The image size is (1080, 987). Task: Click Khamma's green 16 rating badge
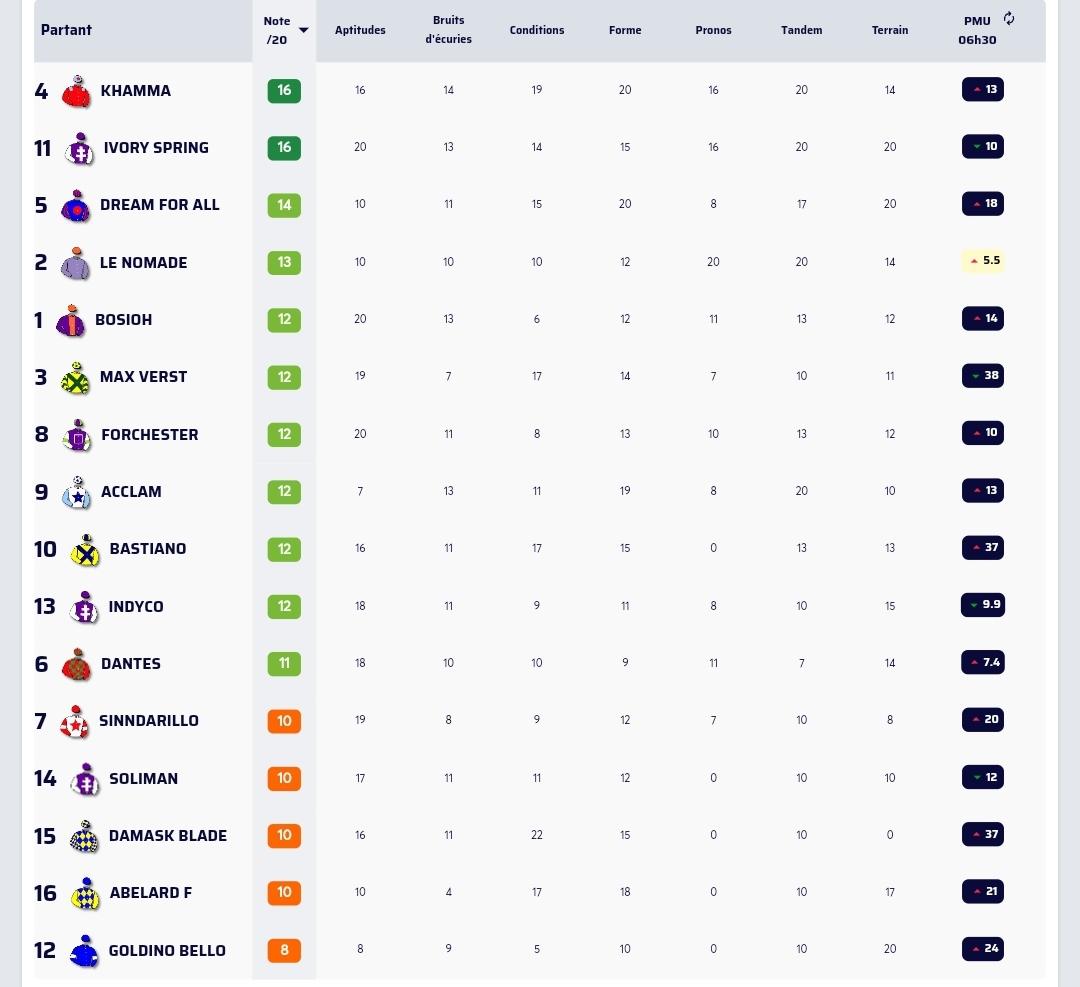point(284,91)
